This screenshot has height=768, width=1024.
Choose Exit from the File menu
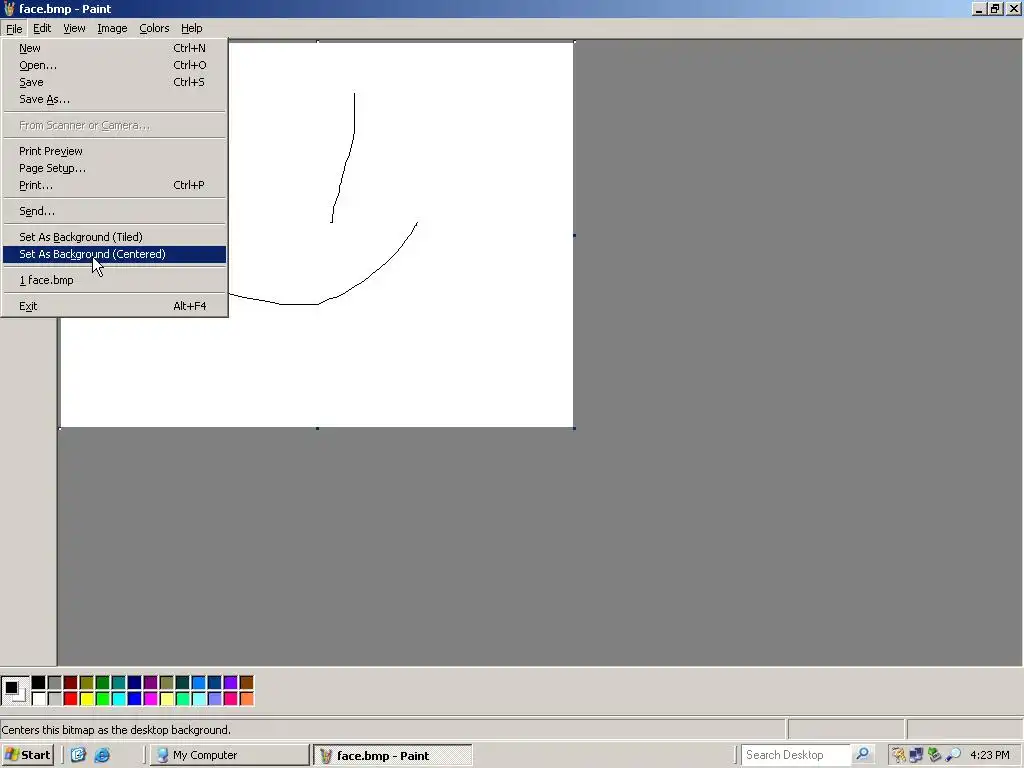click(114, 306)
